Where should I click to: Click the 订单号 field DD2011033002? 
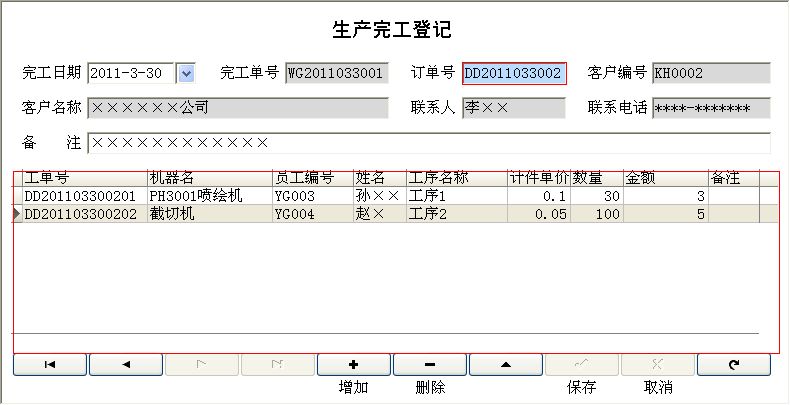click(x=514, y=74)
